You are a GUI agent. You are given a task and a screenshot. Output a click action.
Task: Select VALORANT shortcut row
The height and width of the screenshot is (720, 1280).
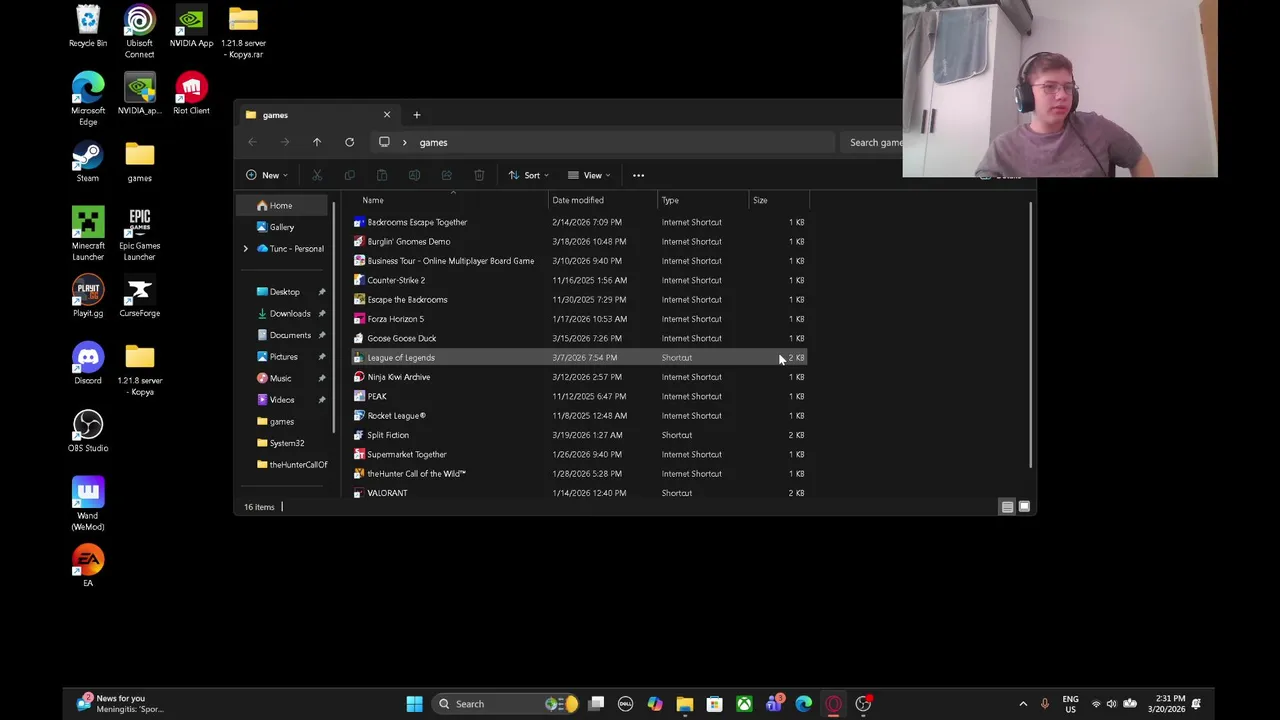(x=580, y=493)
